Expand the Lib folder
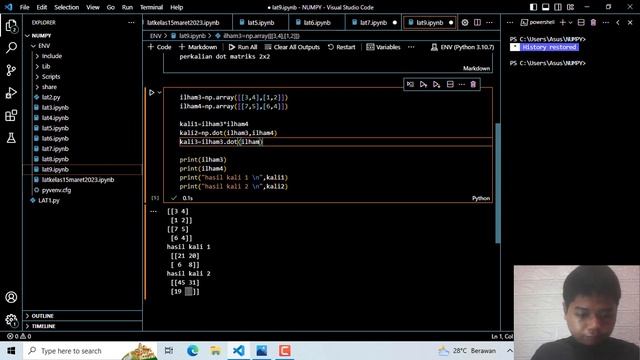 pyautogui.click(x=37, y=67)
